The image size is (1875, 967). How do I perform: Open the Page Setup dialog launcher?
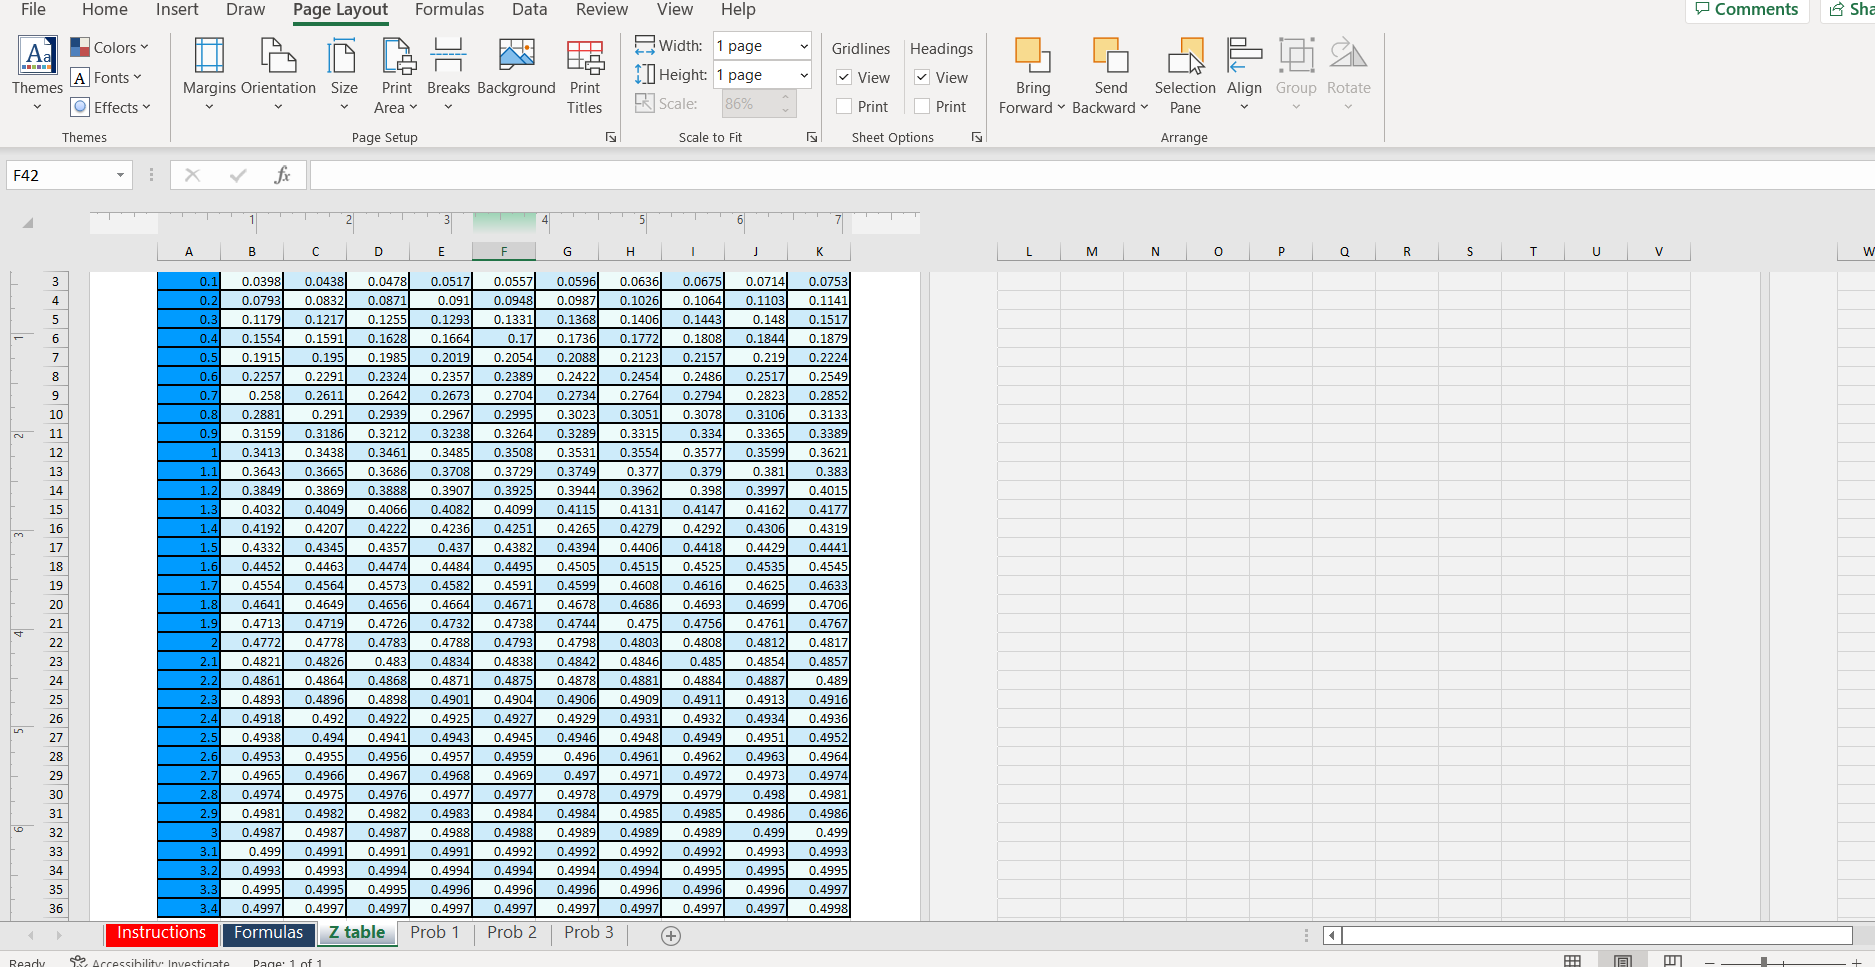click(x=610, y=137)
